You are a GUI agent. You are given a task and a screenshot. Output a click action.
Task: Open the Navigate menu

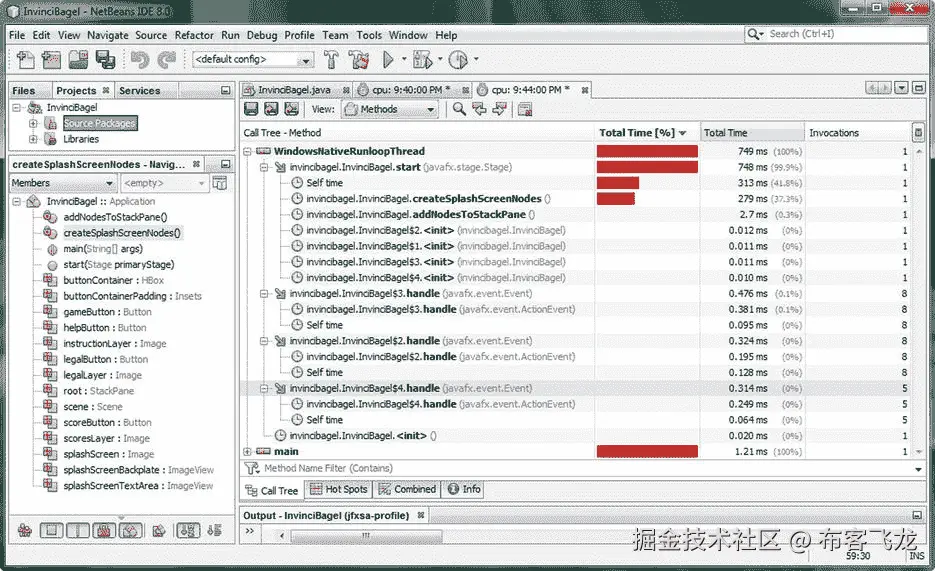pyautogui.click(x=108, y=35)
